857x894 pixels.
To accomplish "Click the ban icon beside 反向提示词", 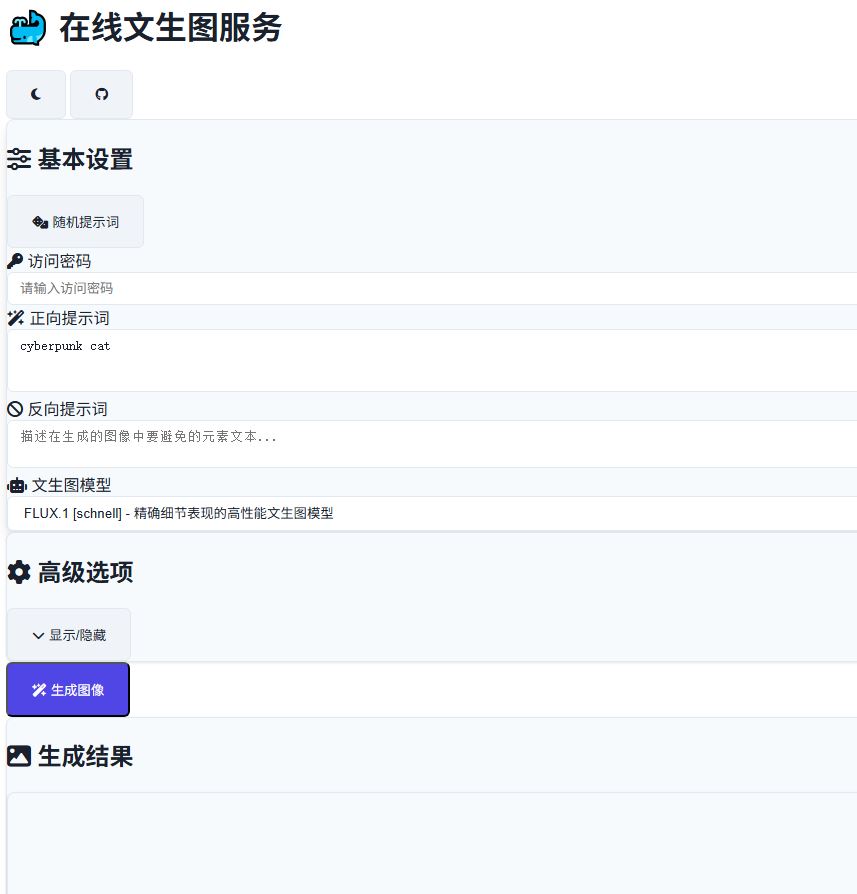I will [x=15, y=409].
